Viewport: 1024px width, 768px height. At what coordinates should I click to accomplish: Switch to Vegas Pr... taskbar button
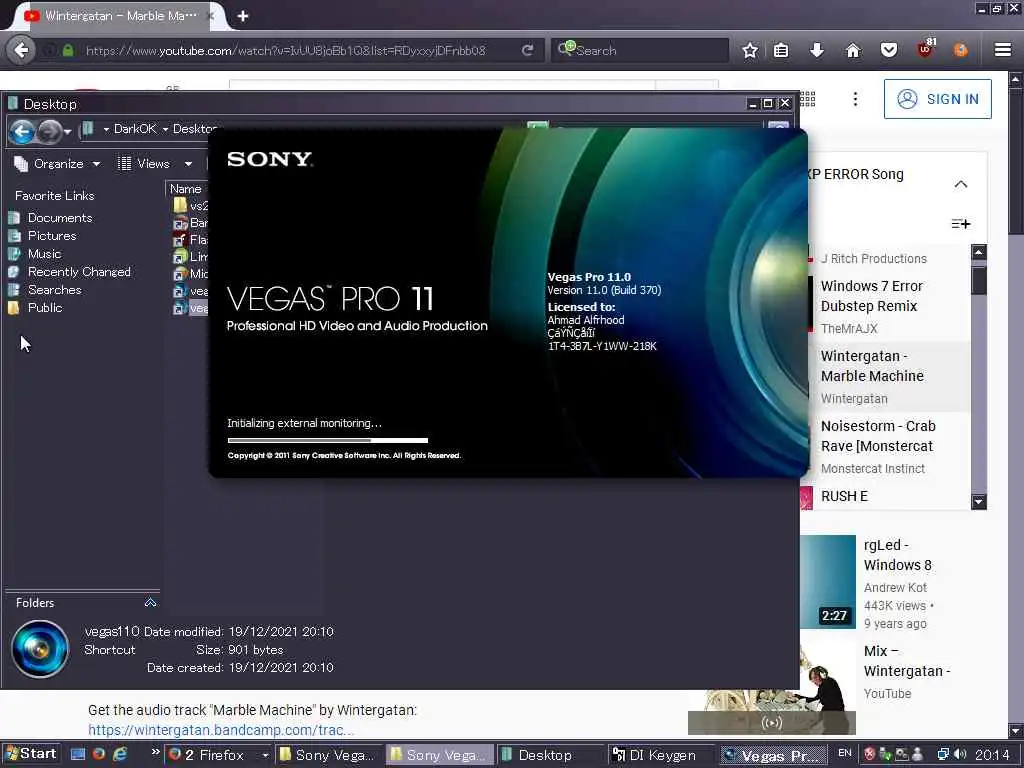pyautogui.click(x=772, y=755)
